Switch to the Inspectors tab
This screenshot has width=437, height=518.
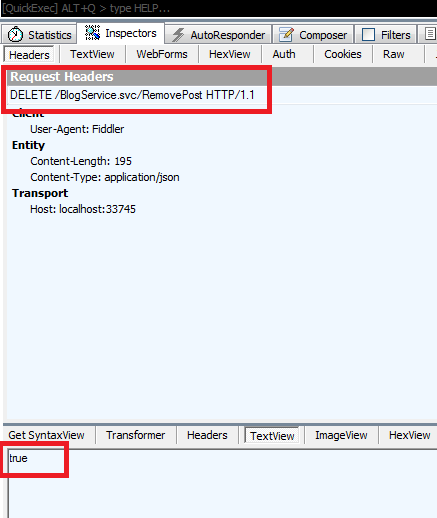121,33
